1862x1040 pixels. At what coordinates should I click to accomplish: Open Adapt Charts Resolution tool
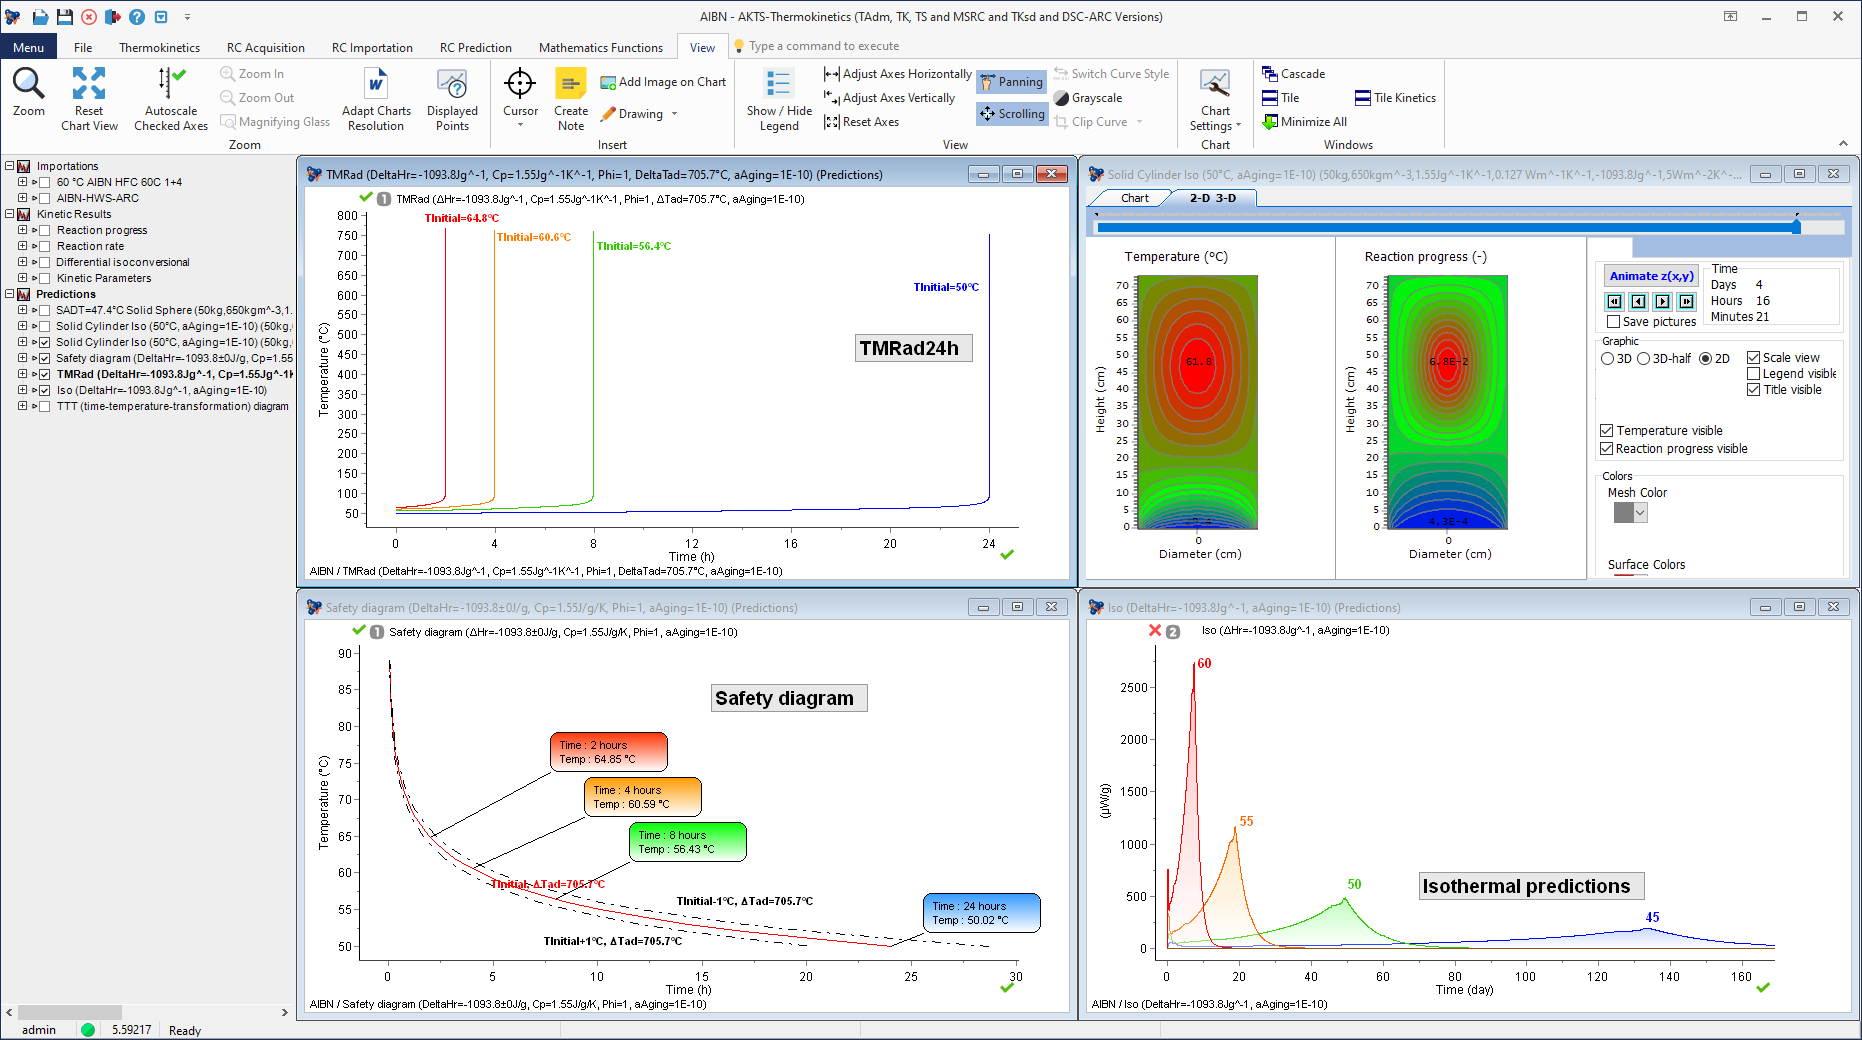tap(376, 85)
